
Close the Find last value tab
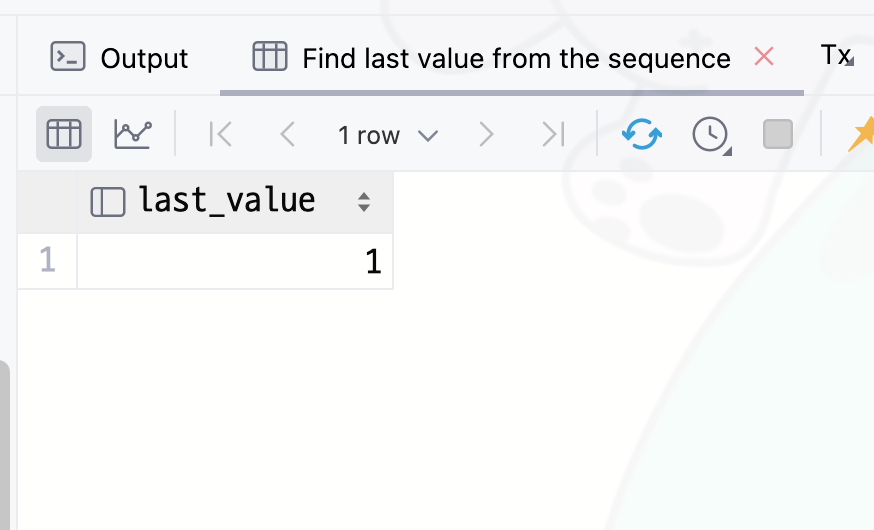pos(764,56)
